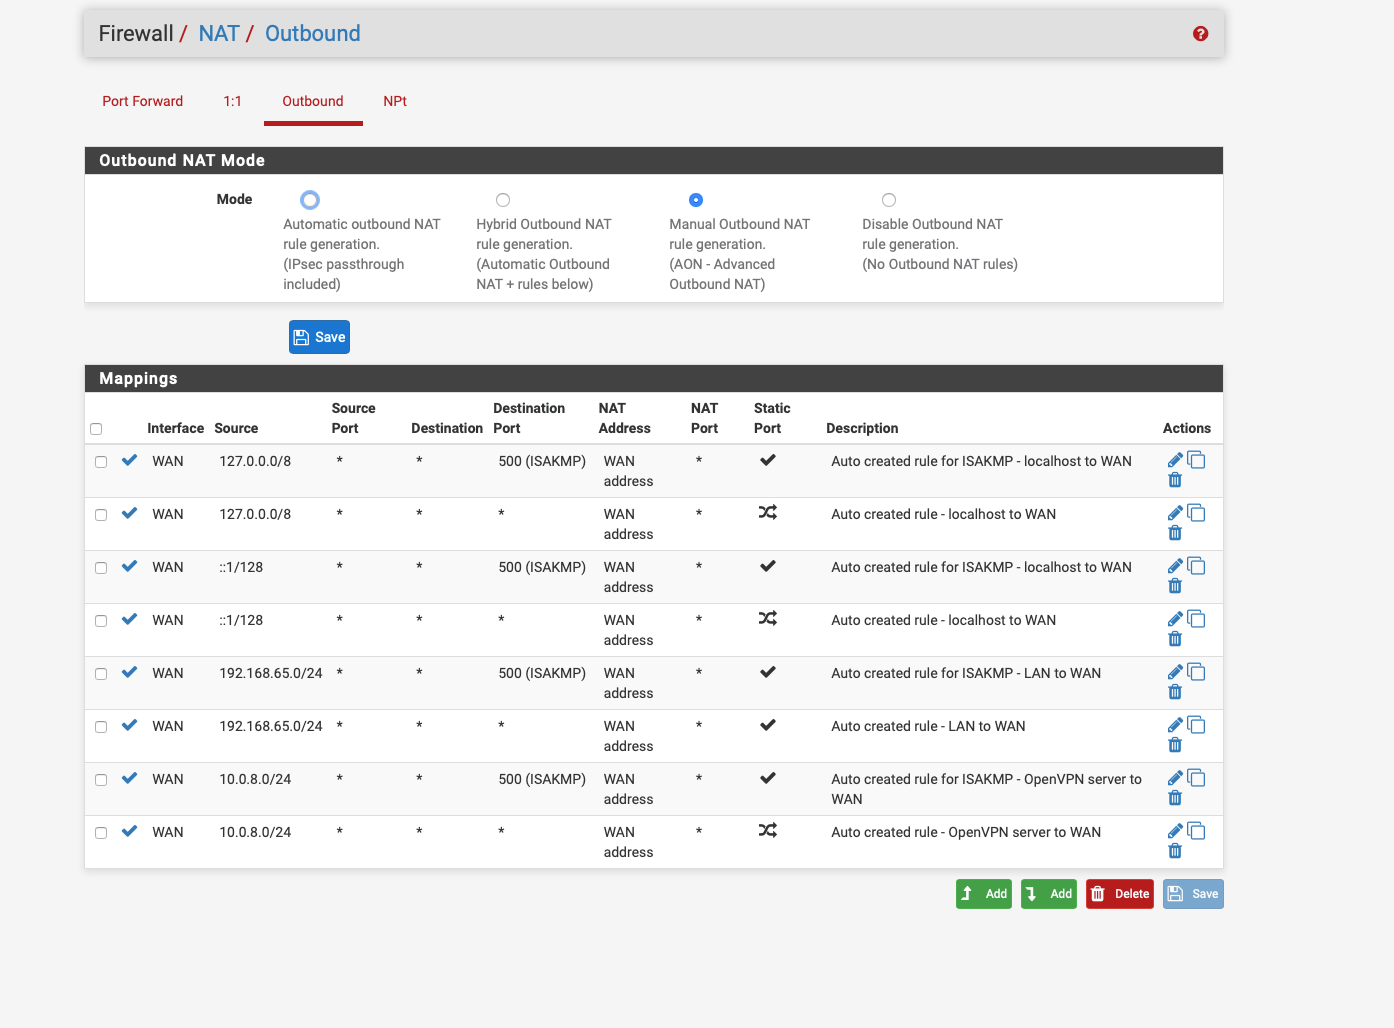Toggle the select-all checkbox in Mappings header
The width and height of the screenshot is (1394, 1028).
click(x=96, y=429)
